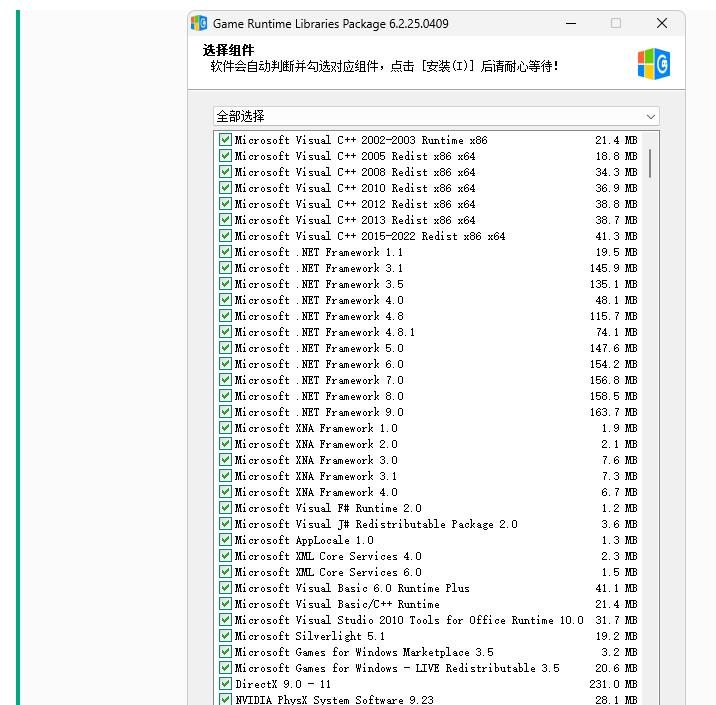This screenshot has width=716, height=705.
Task: Uncheck Games for Windows Marketplace 3.5
Action: pos(225,651)
